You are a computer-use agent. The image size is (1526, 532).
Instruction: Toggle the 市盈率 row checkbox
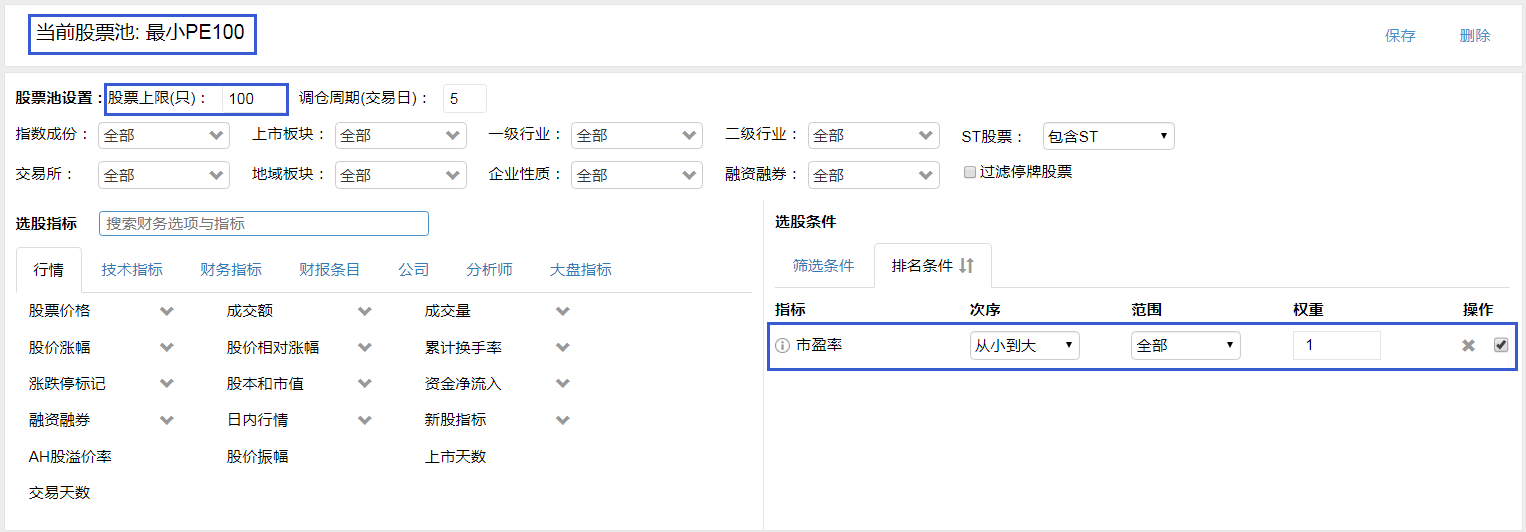click(1500, 345)
